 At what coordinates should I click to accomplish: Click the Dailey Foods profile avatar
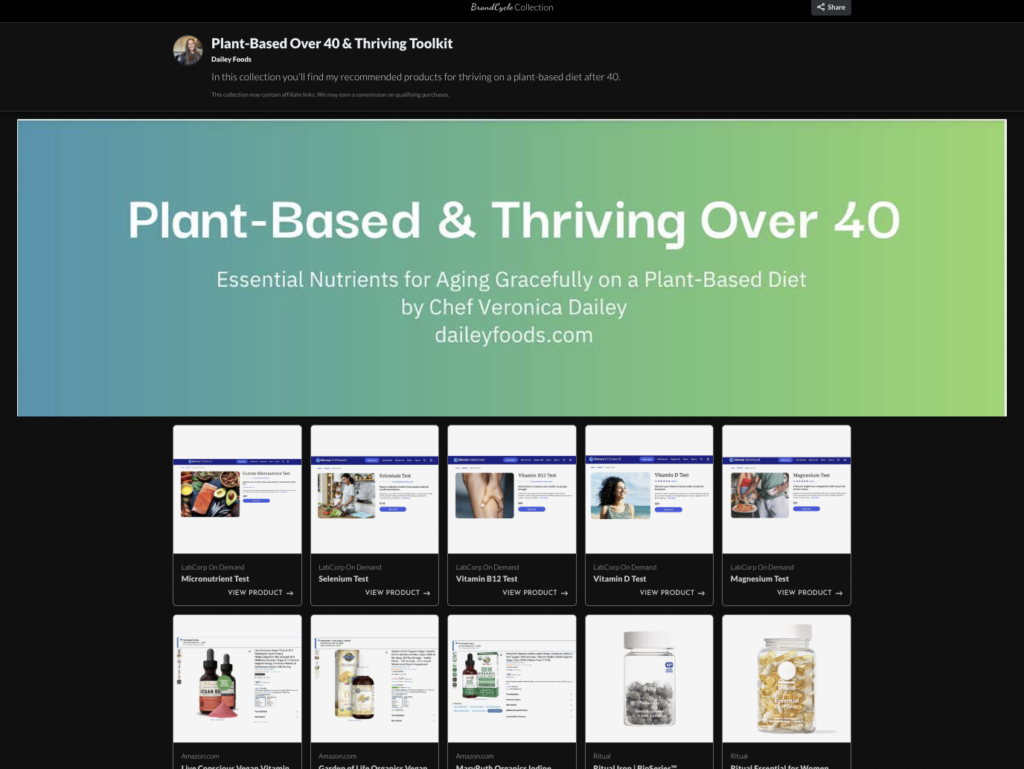[x=188, y=51]
